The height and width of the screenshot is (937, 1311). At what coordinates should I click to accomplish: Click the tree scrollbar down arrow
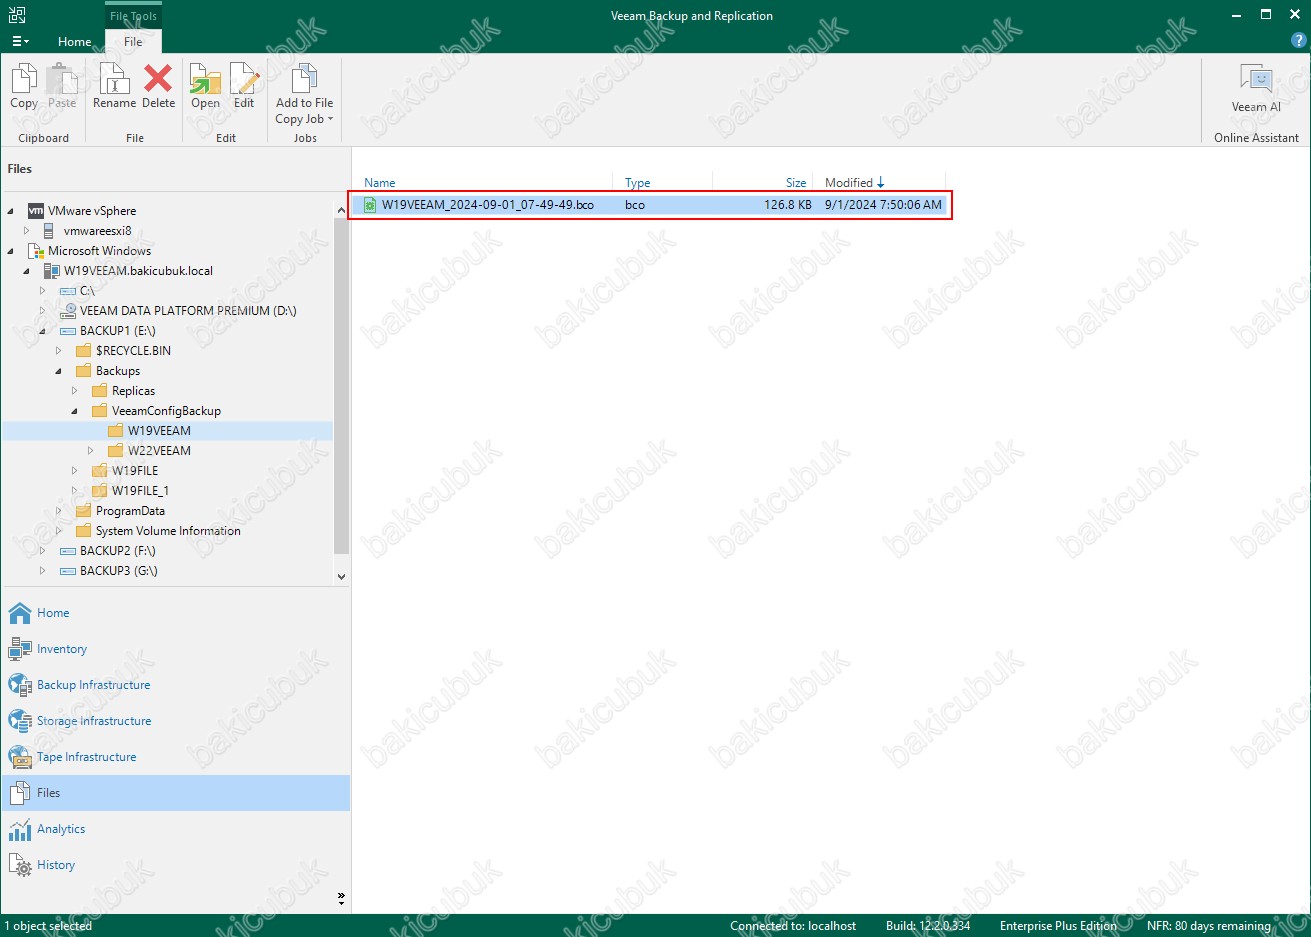(x=341, y=576)
